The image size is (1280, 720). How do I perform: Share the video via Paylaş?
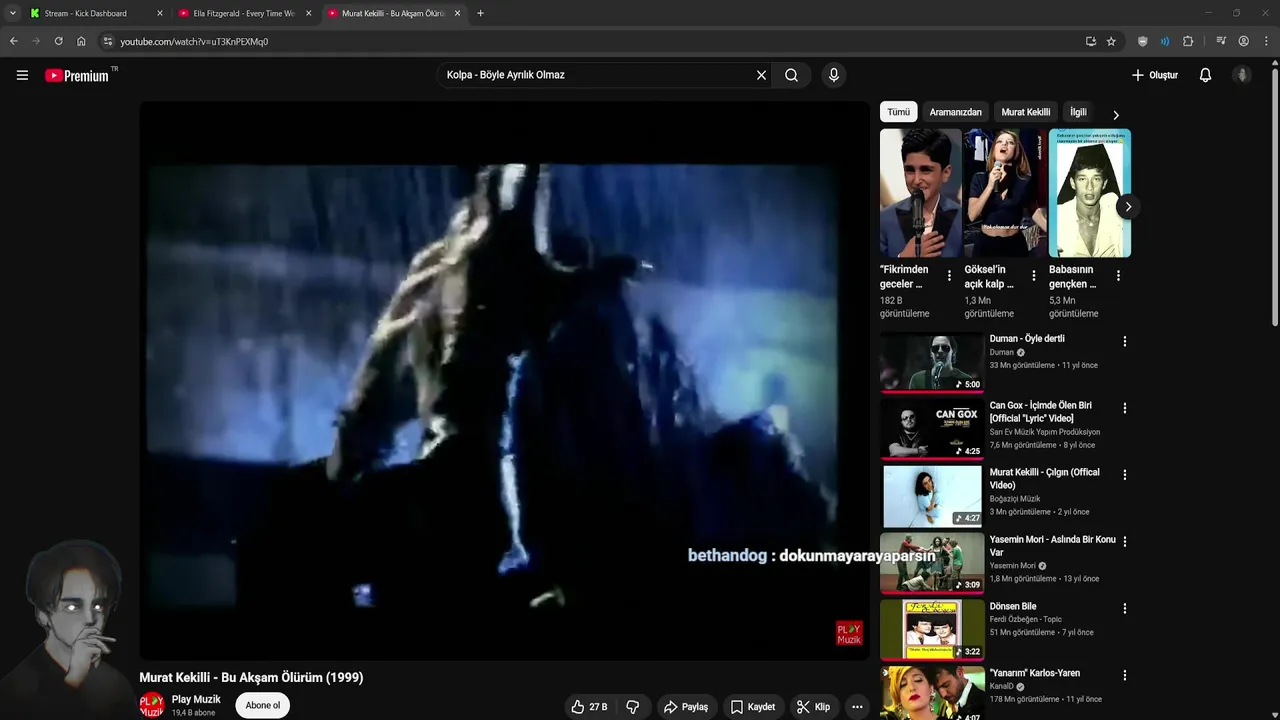[686, 707]
